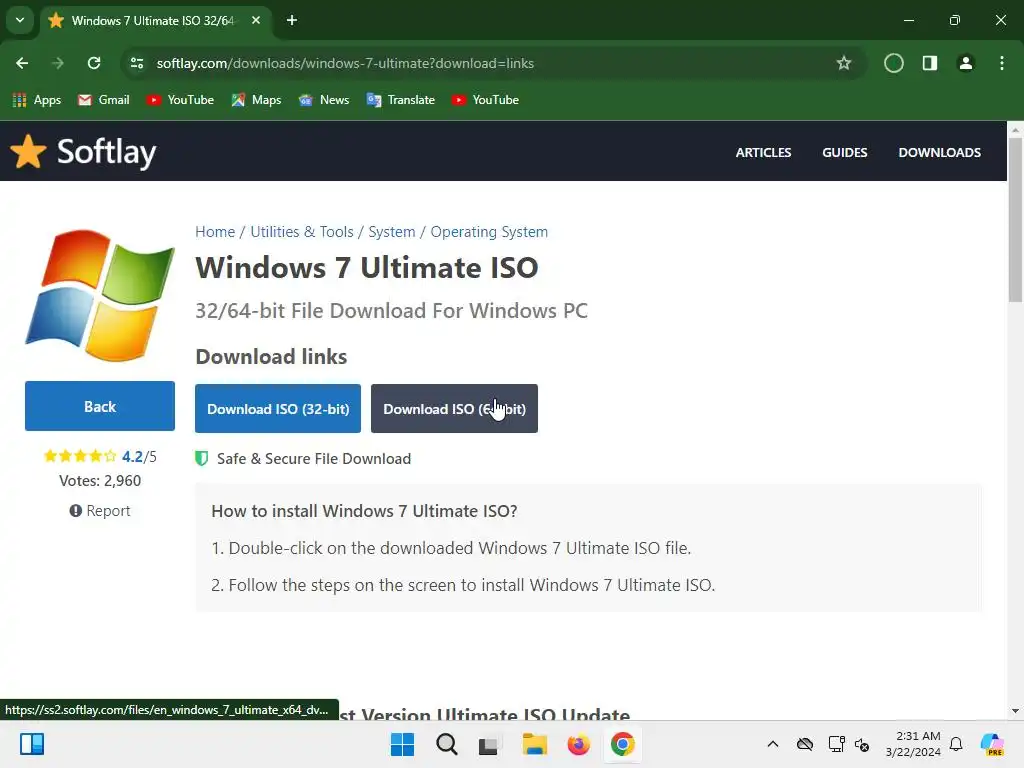Open File Explorer from taskbar
The image size is (1024, 768).
pyautogui.click(x=535, y=744)
